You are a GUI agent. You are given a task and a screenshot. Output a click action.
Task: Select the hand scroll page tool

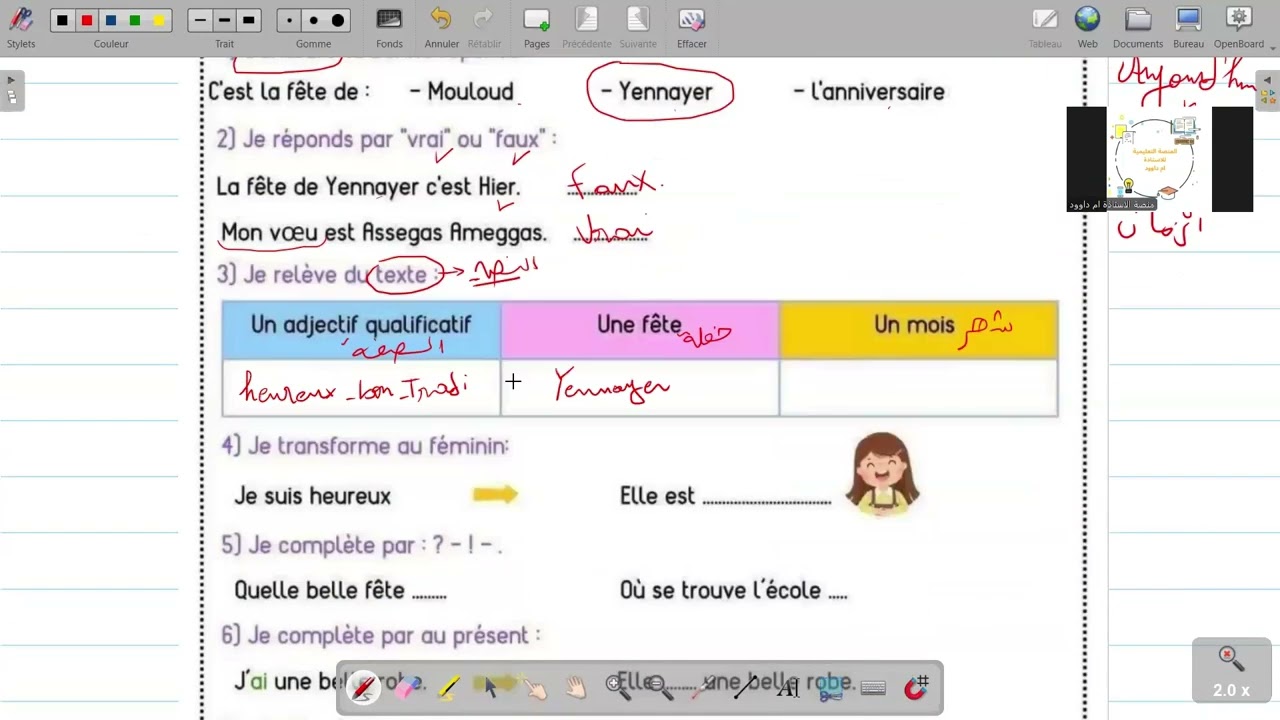pos(576,688)
